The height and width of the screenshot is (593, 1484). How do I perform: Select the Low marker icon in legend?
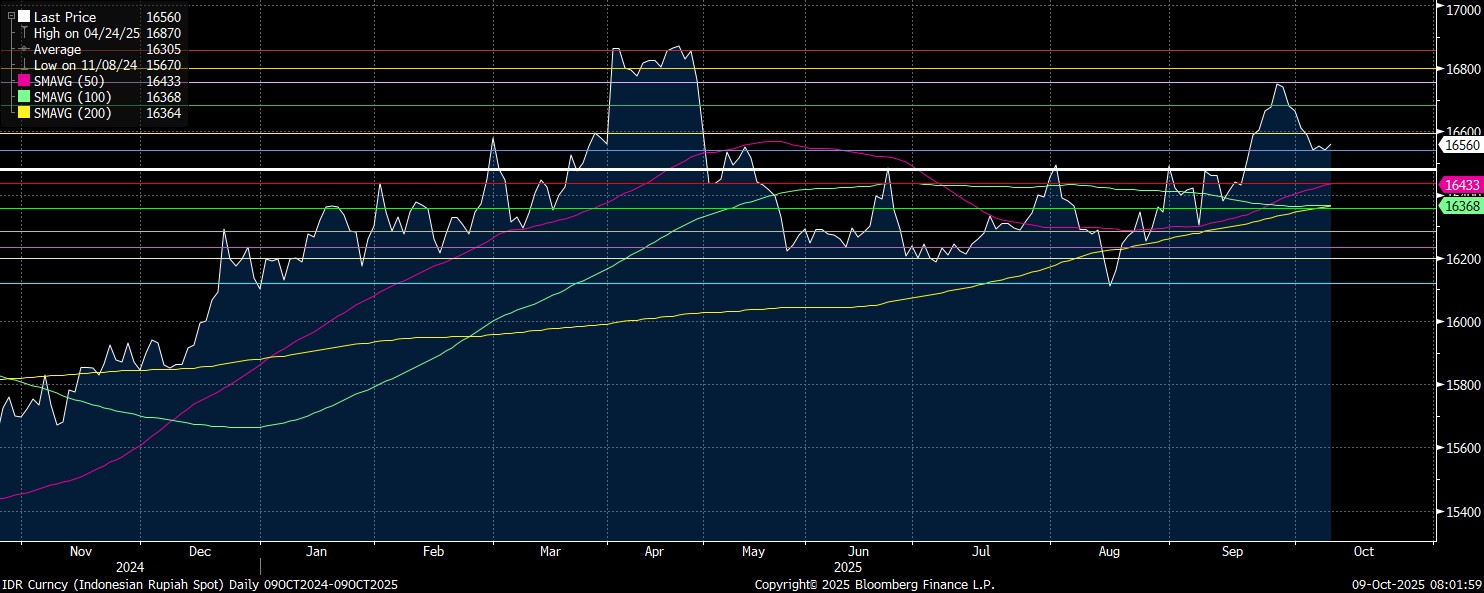pyautogui.click(x=24, y=65)
